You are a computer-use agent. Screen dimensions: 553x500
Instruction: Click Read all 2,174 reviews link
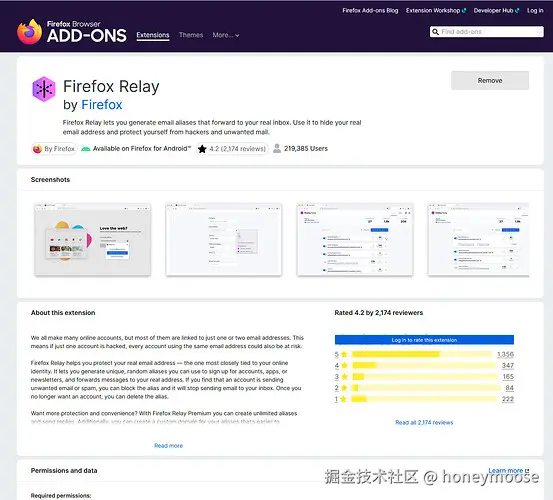(424, 422)
